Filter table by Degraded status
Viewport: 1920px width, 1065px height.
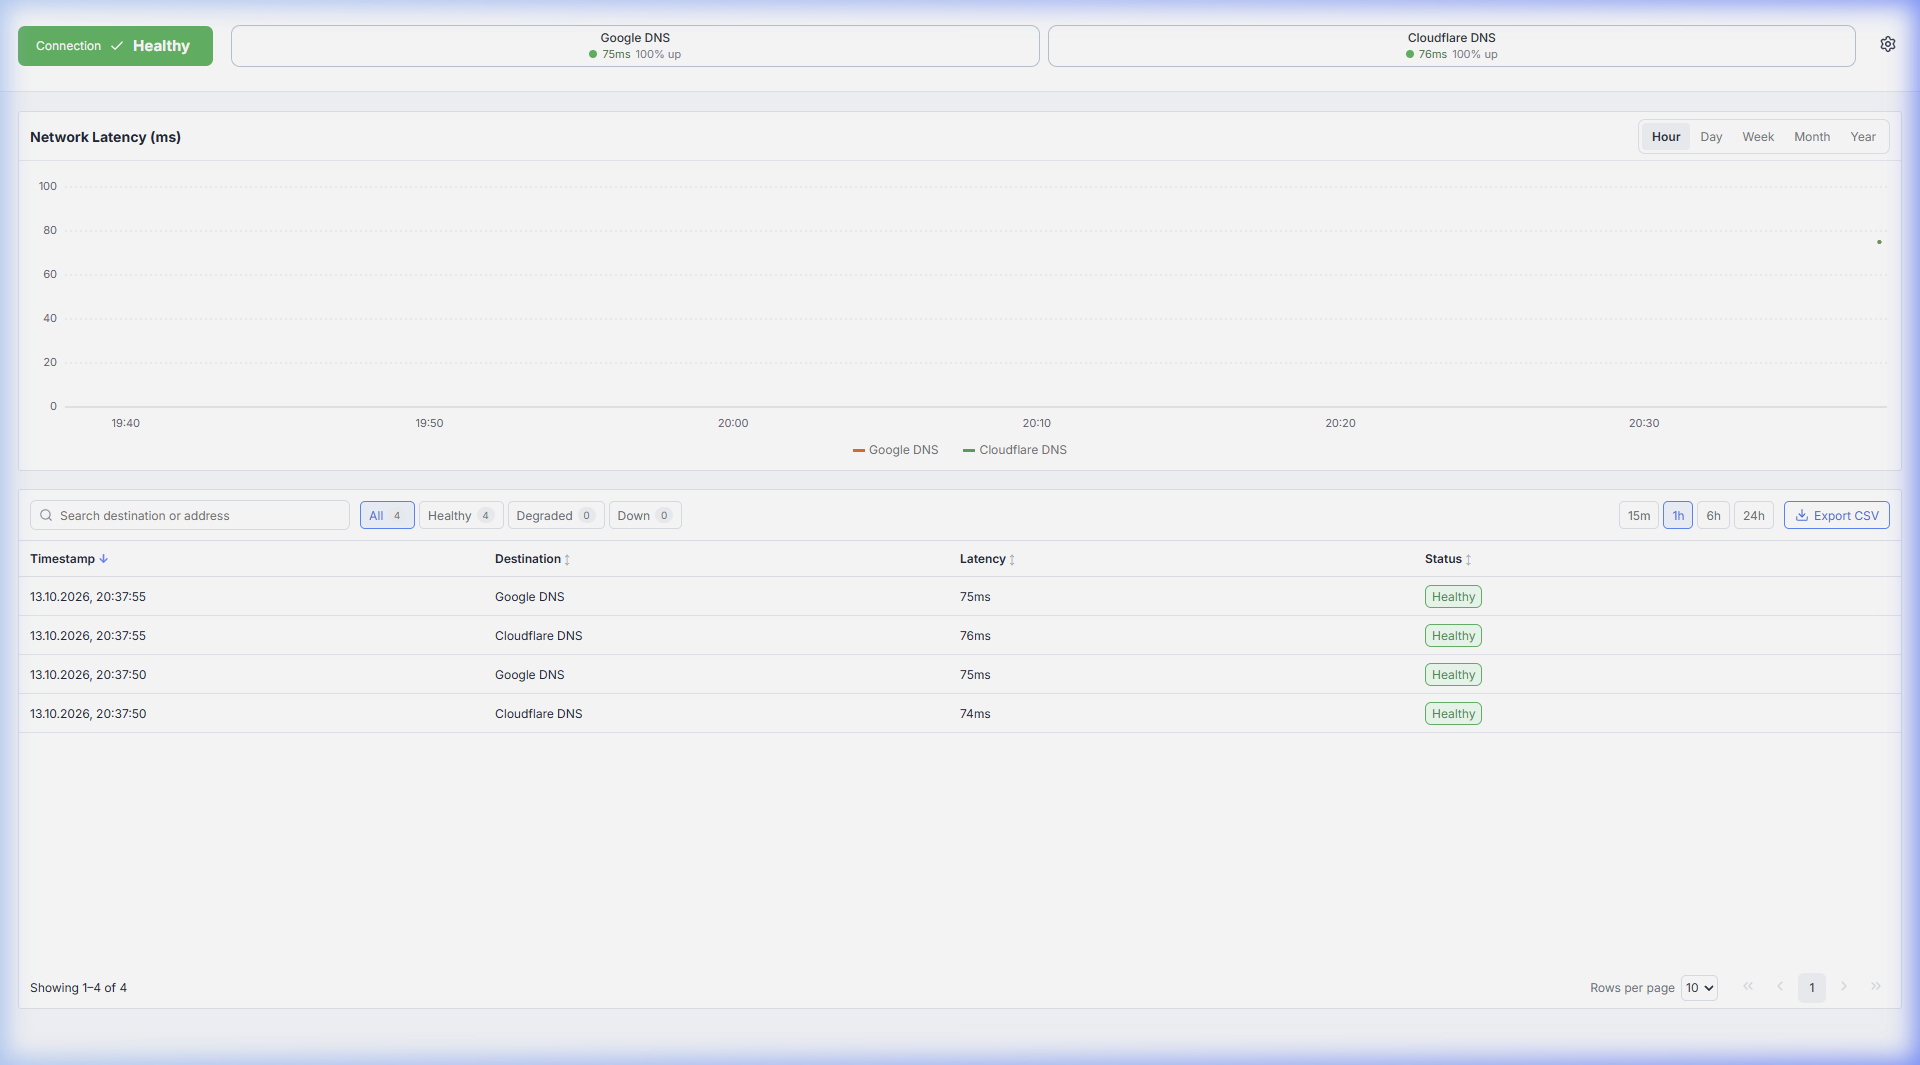[x=556, y=516]
